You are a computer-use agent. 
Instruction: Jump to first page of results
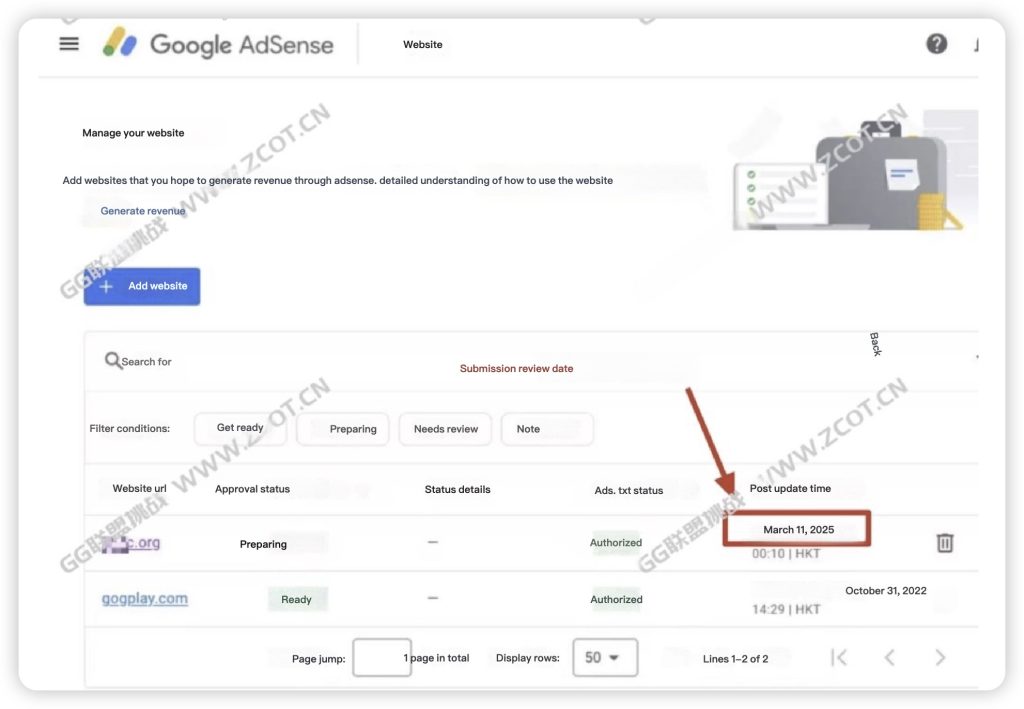839,657
